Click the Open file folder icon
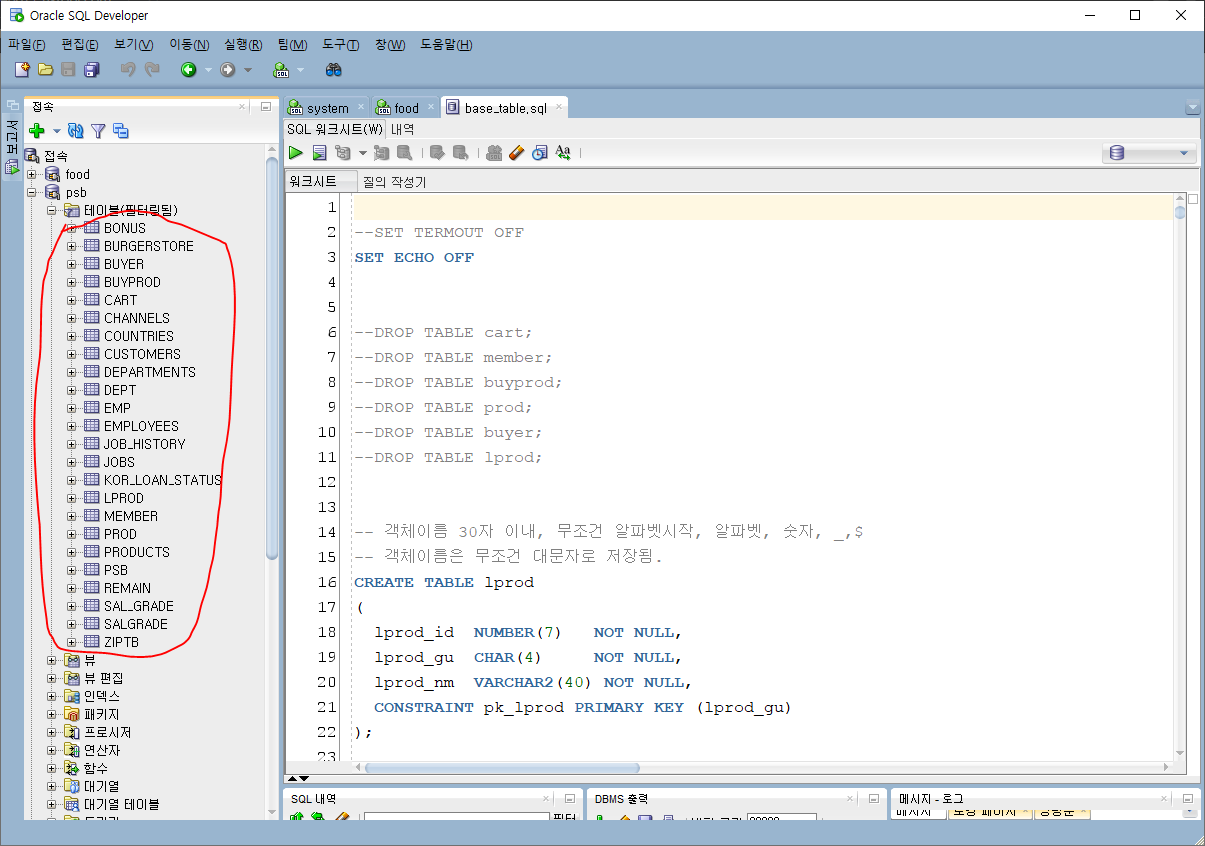Viewport: 1205px width, 846px height. point(45,70)
